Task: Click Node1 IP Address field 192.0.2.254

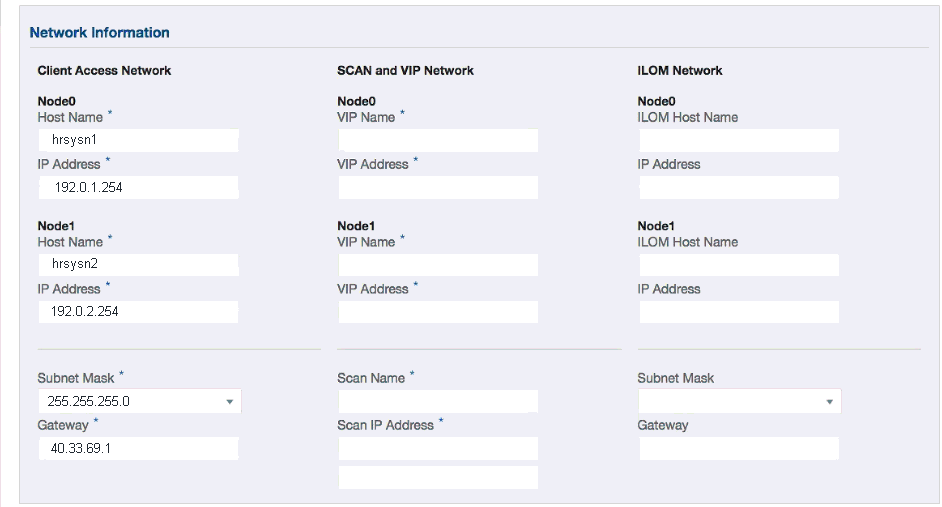Action: [x=138, y=312]
